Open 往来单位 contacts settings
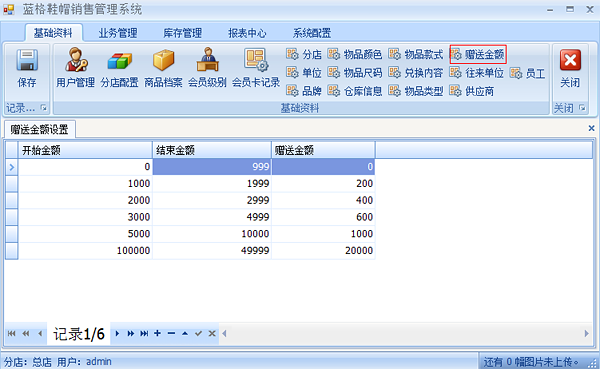The height and width of the screenshot is (369, 600). click(476, 73)
